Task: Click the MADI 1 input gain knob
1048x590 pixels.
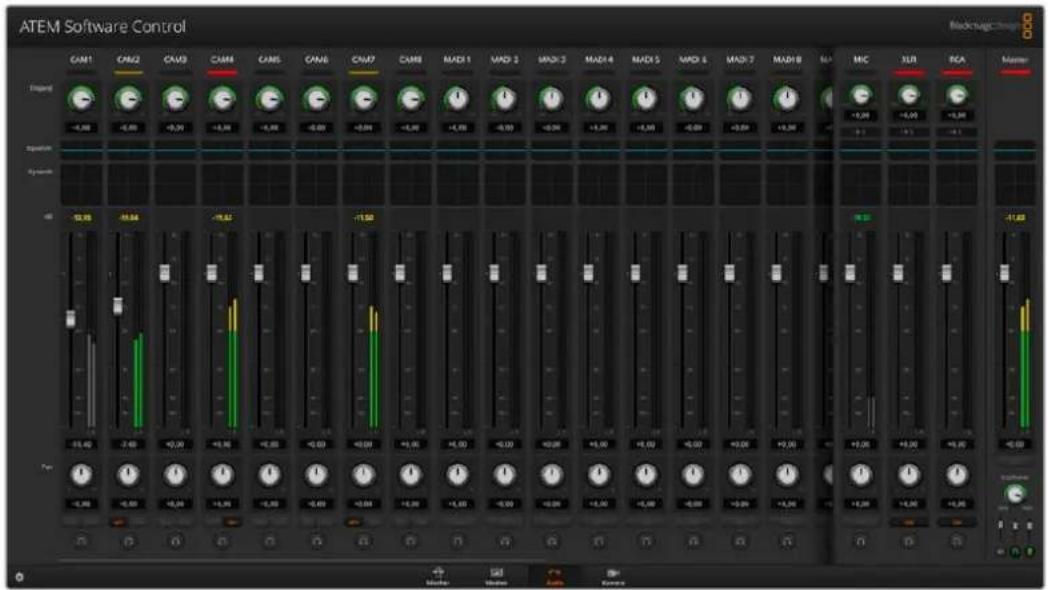Action: 458,99
